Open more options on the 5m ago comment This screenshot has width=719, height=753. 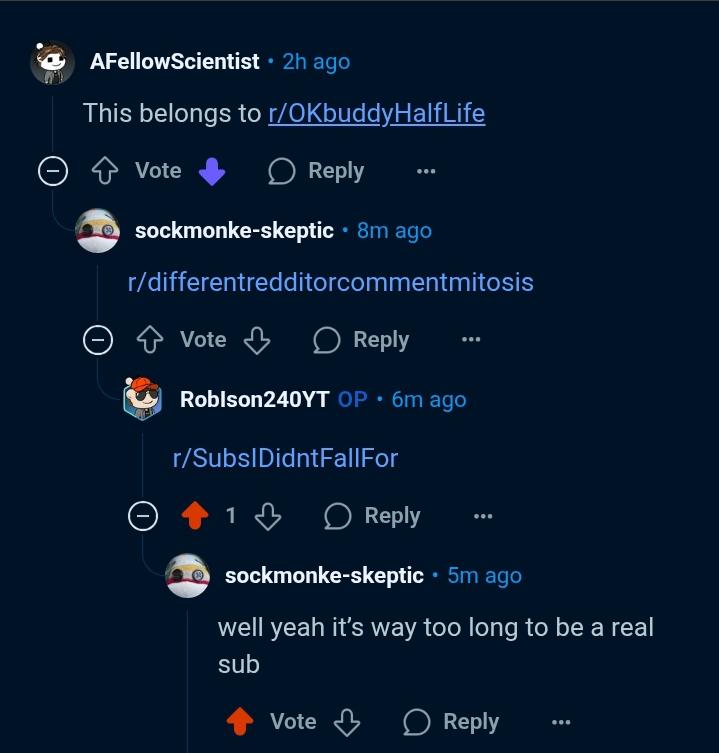tap(561, 722)
